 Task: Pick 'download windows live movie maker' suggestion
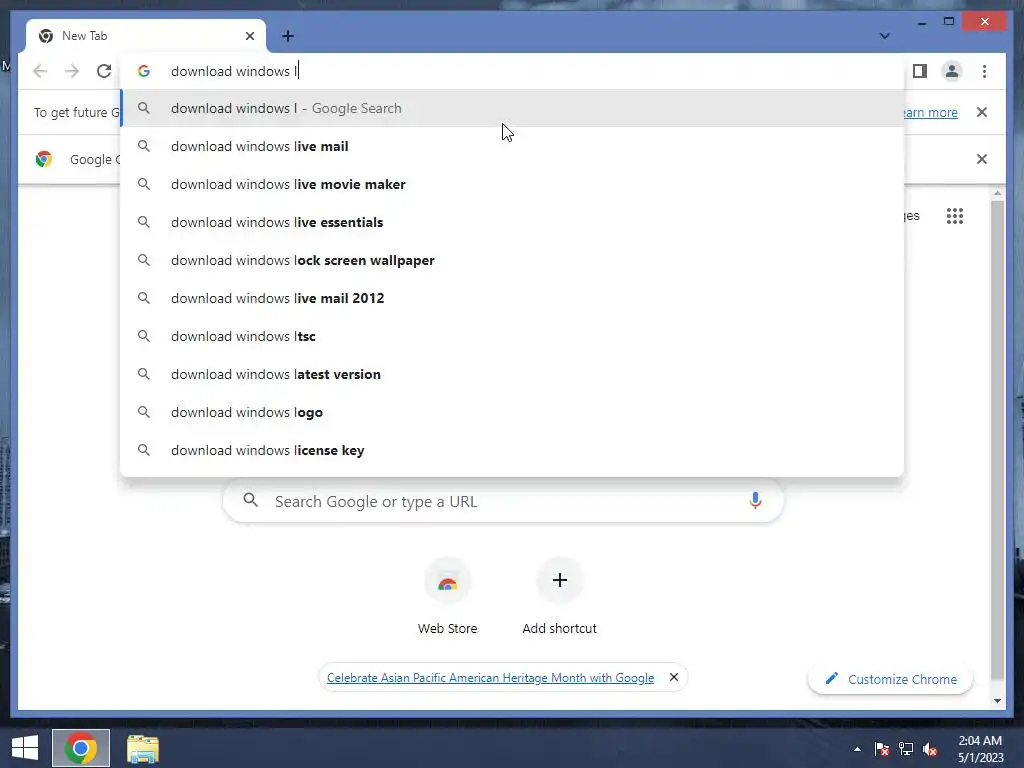click(513, 184)
